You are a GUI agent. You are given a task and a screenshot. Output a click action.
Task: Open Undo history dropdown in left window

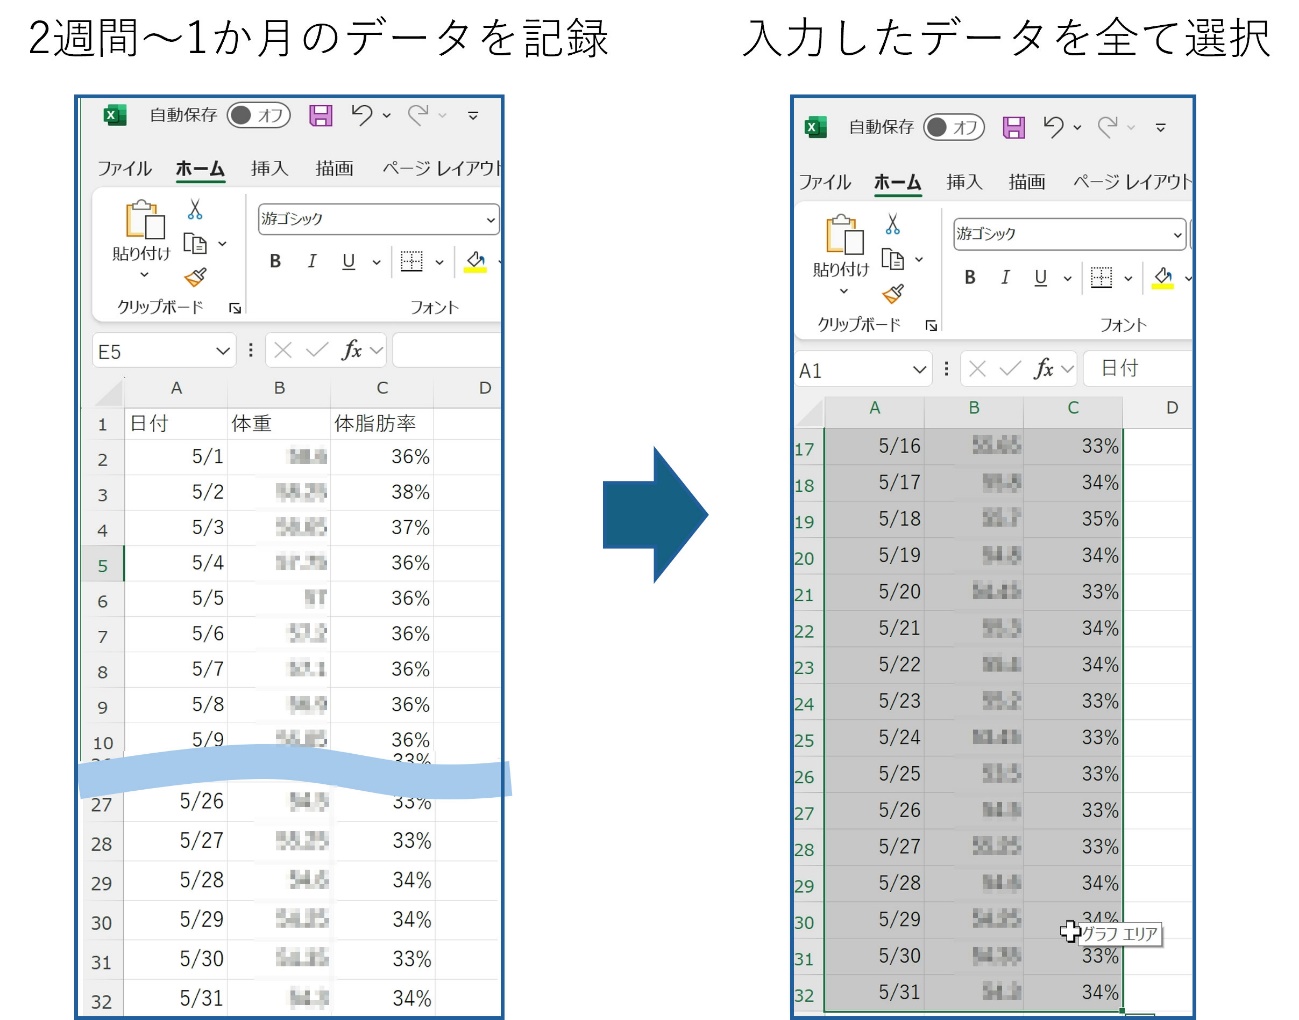point(387,116)
